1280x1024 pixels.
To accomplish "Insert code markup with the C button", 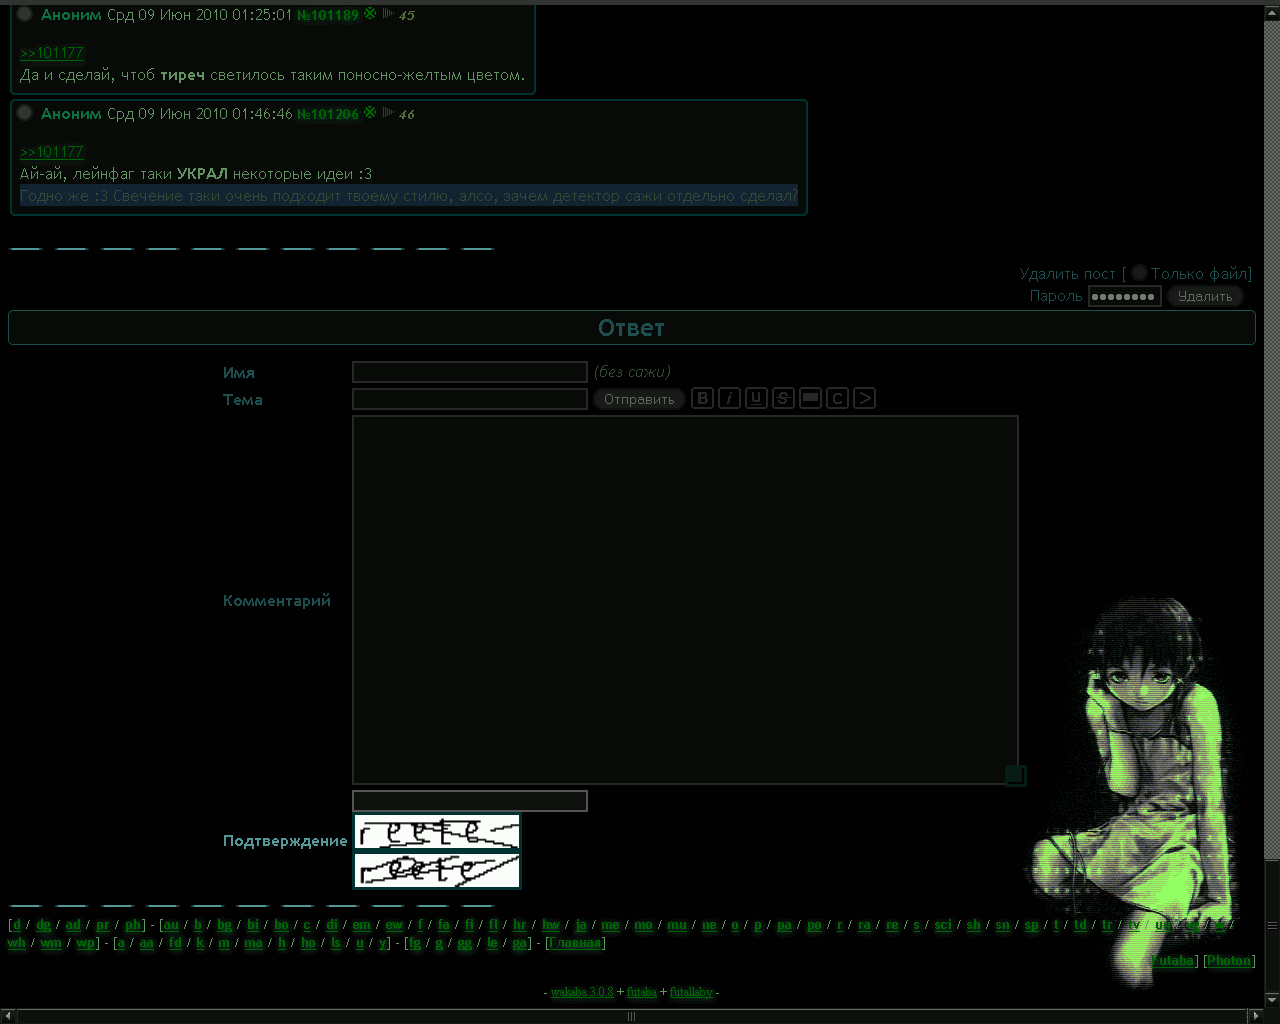I will pos(837,398).
